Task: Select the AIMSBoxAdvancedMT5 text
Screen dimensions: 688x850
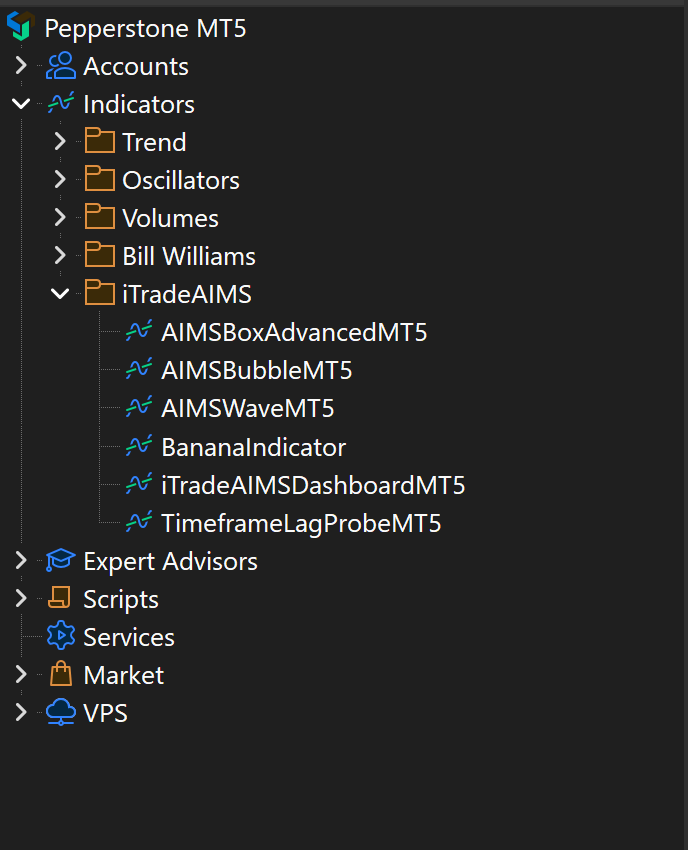Action: point(294,332)
